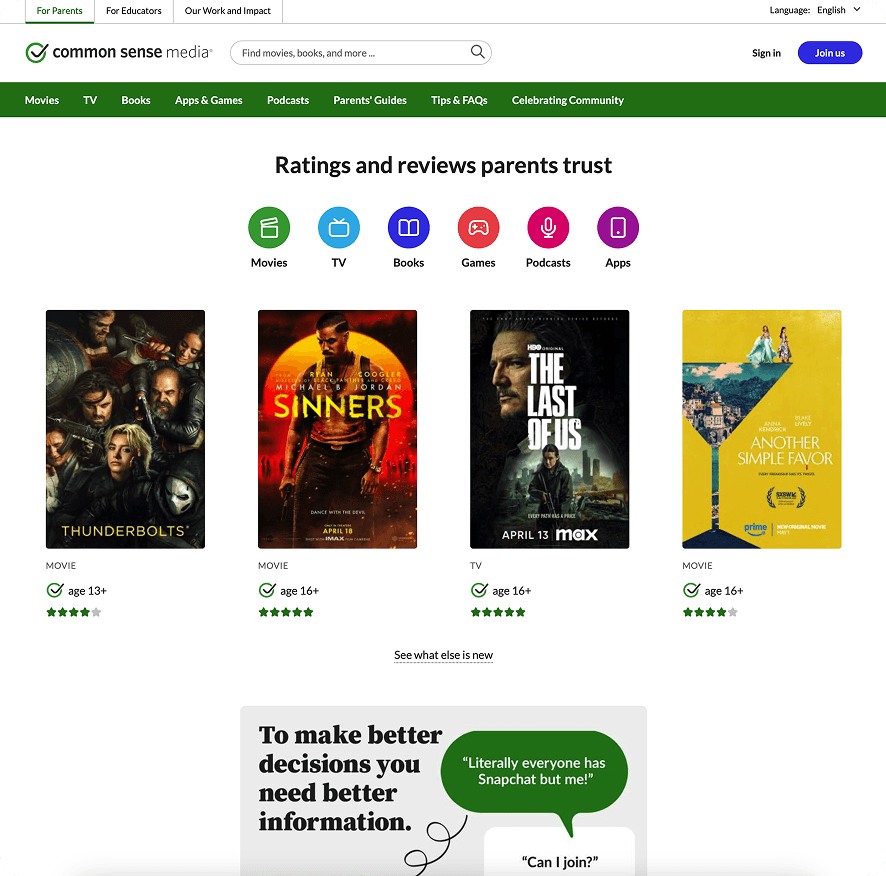The image size is (886, 876).
Task: Open the Another Simple Favor poster
Action: coord(762,429)
